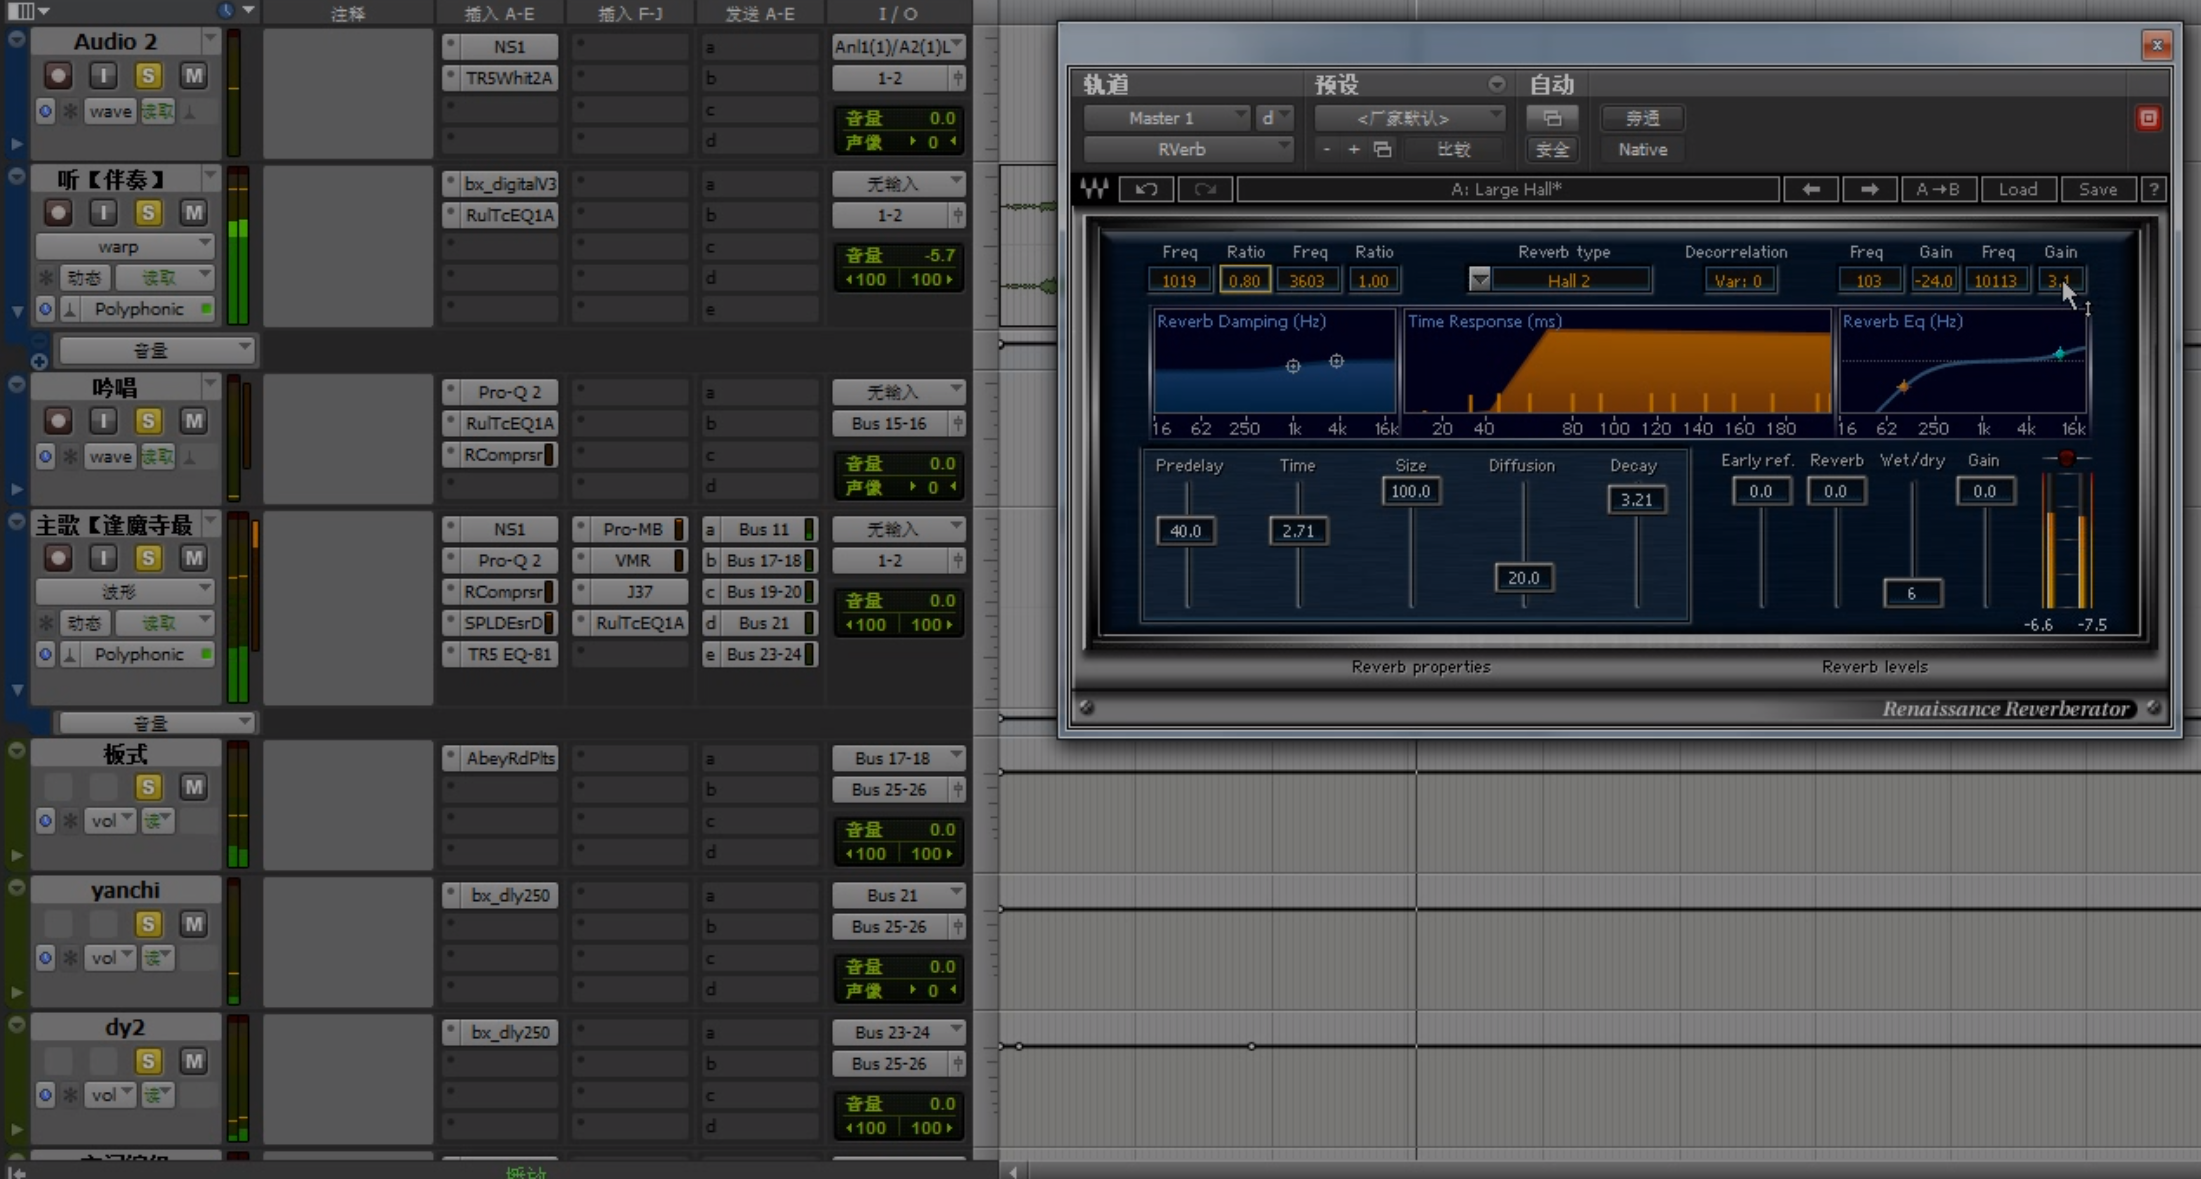
Task: Open the <厂家默认> preset dropdown
Action: point(1408,118)
